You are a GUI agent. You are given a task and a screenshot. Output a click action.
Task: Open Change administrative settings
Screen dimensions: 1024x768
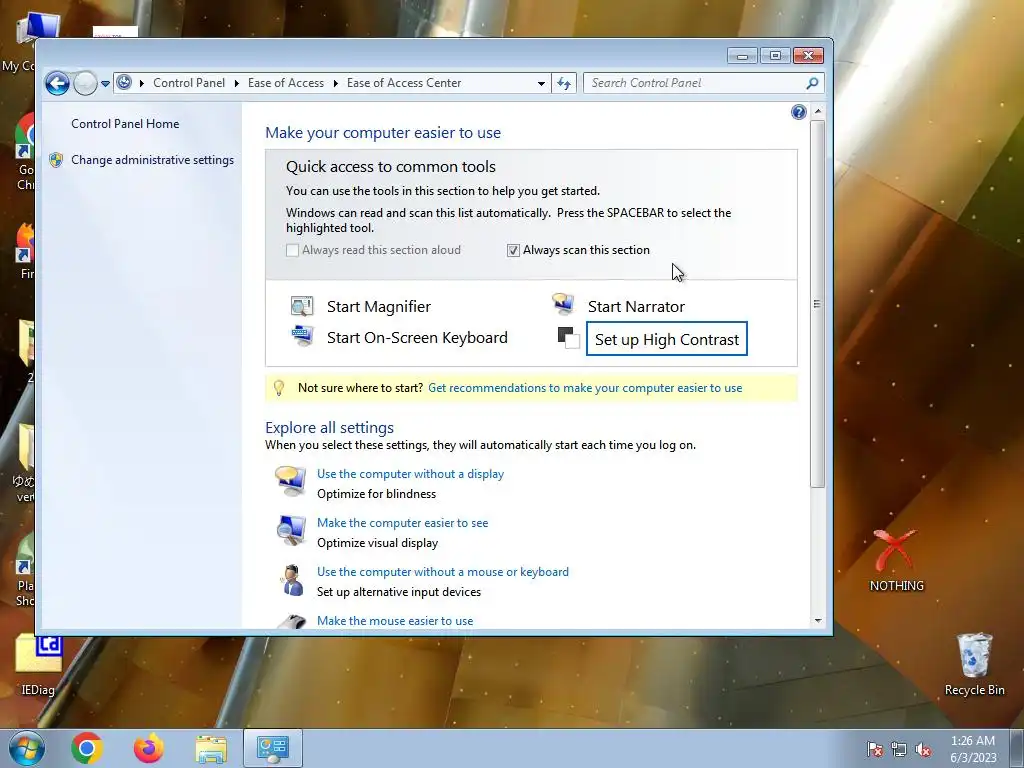click(x=152, y=160)
